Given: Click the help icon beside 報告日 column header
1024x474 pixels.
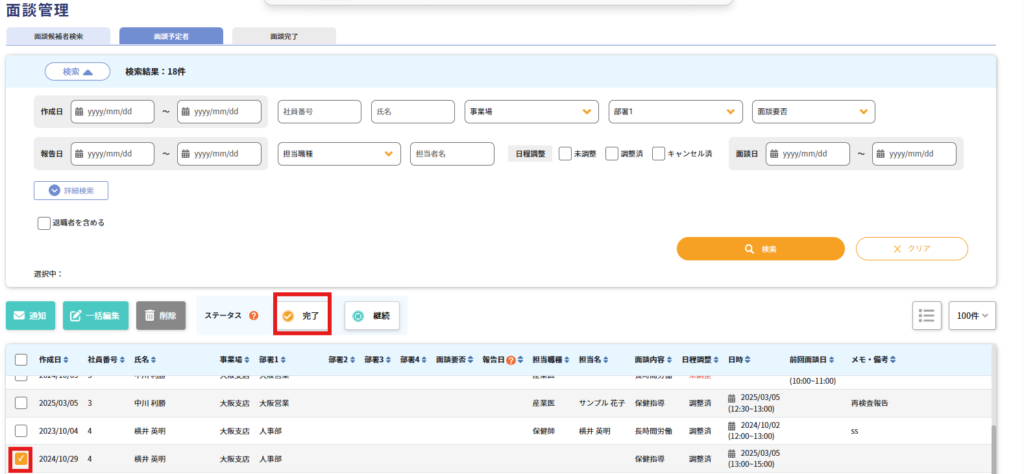Looking at the screenshot, I should point(511,360).
